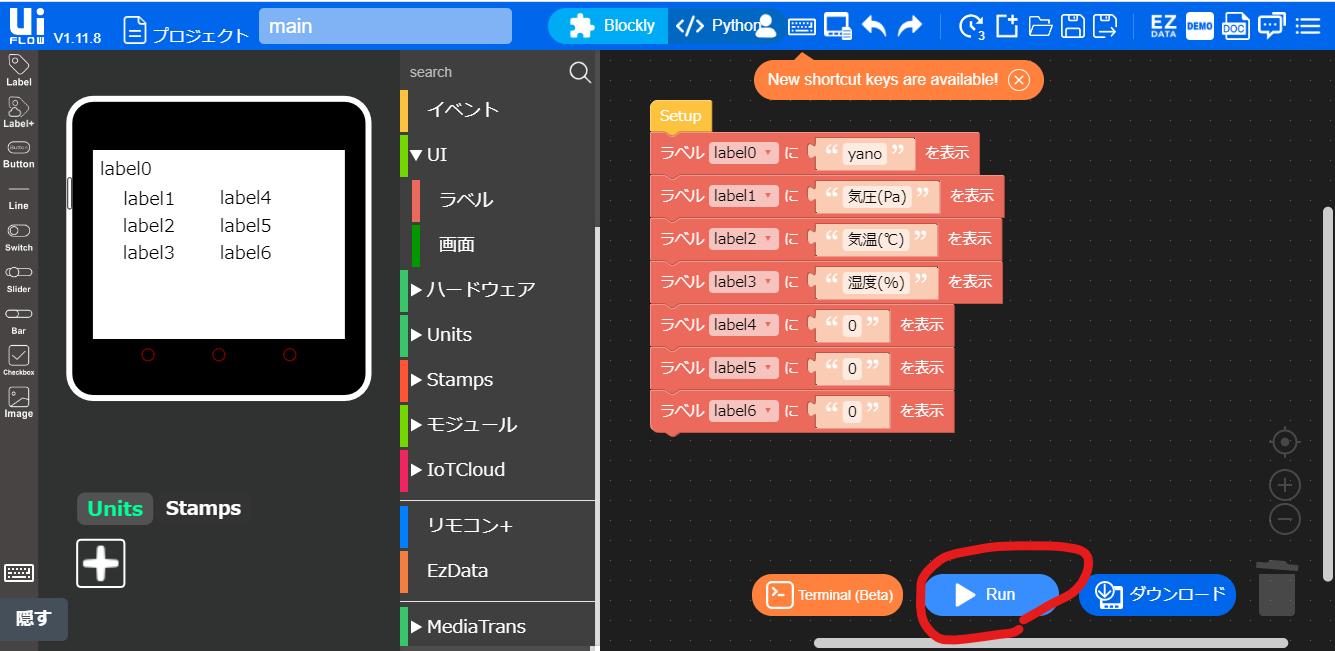Click the block search field
Screen dimensions: 1335x651
pyautogui.click(x=480, y=71)
